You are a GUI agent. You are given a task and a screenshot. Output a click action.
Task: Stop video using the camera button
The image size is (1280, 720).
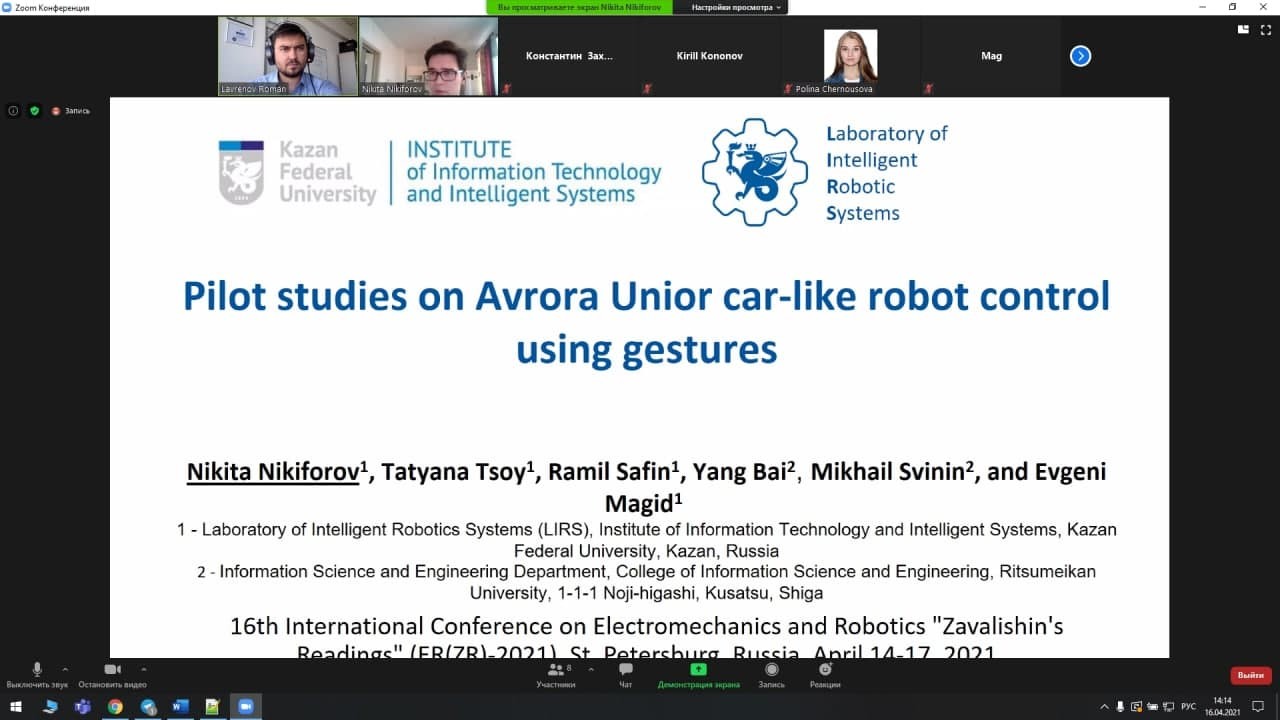[x=112, y=671]
